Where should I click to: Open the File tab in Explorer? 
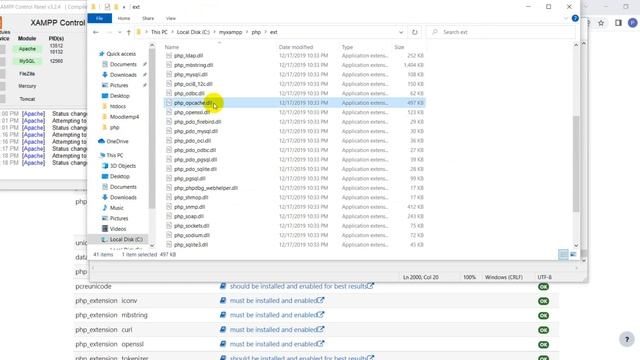[100, 18]
